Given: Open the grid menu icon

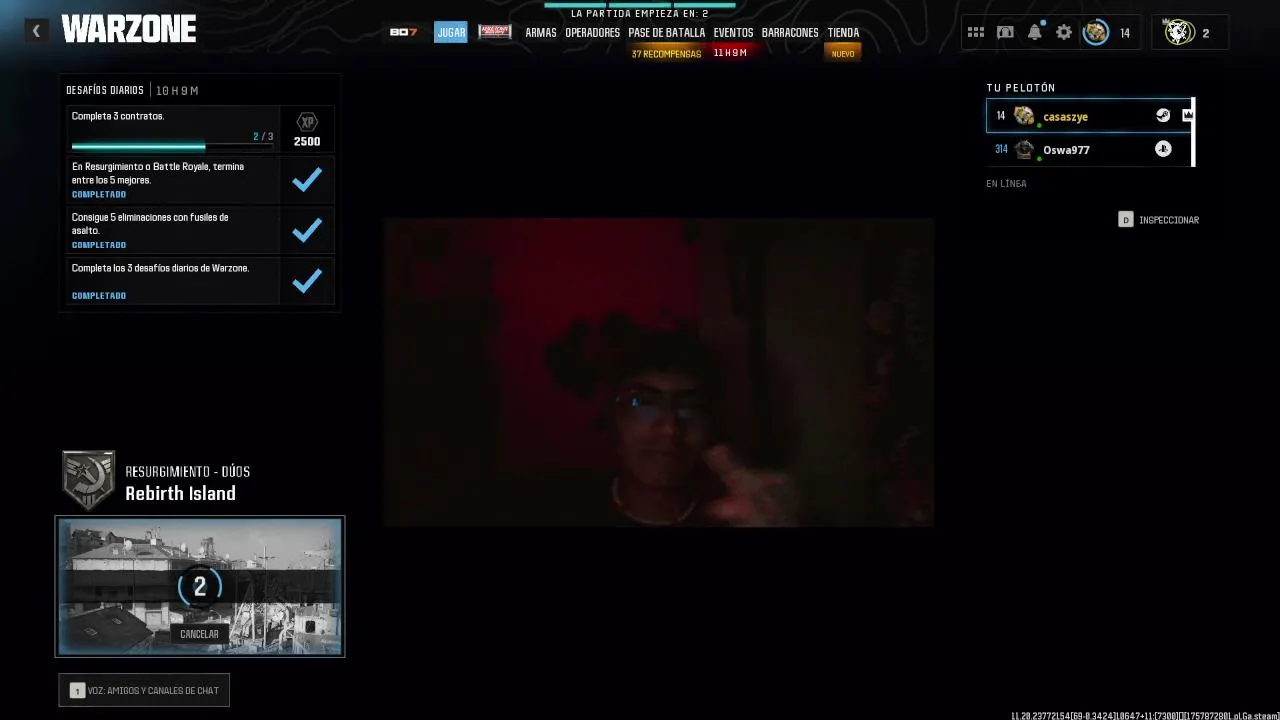Looking at the screenshot, I should pyautogui.click(x=976, y=32).
